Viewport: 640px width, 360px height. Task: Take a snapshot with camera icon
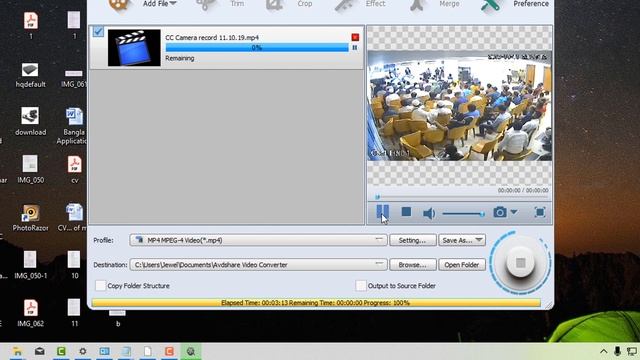coord(500,212)
